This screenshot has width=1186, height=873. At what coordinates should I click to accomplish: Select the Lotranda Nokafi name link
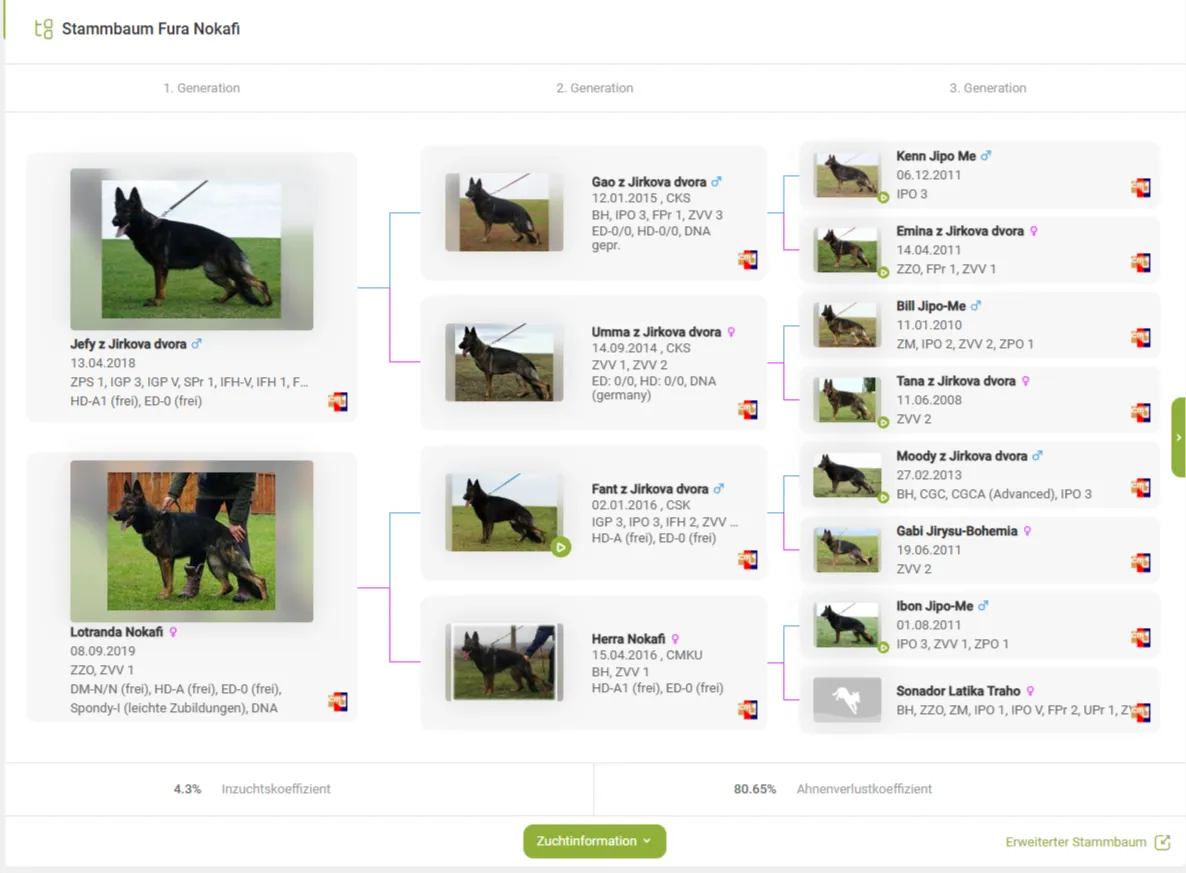[x=116, y=632]
